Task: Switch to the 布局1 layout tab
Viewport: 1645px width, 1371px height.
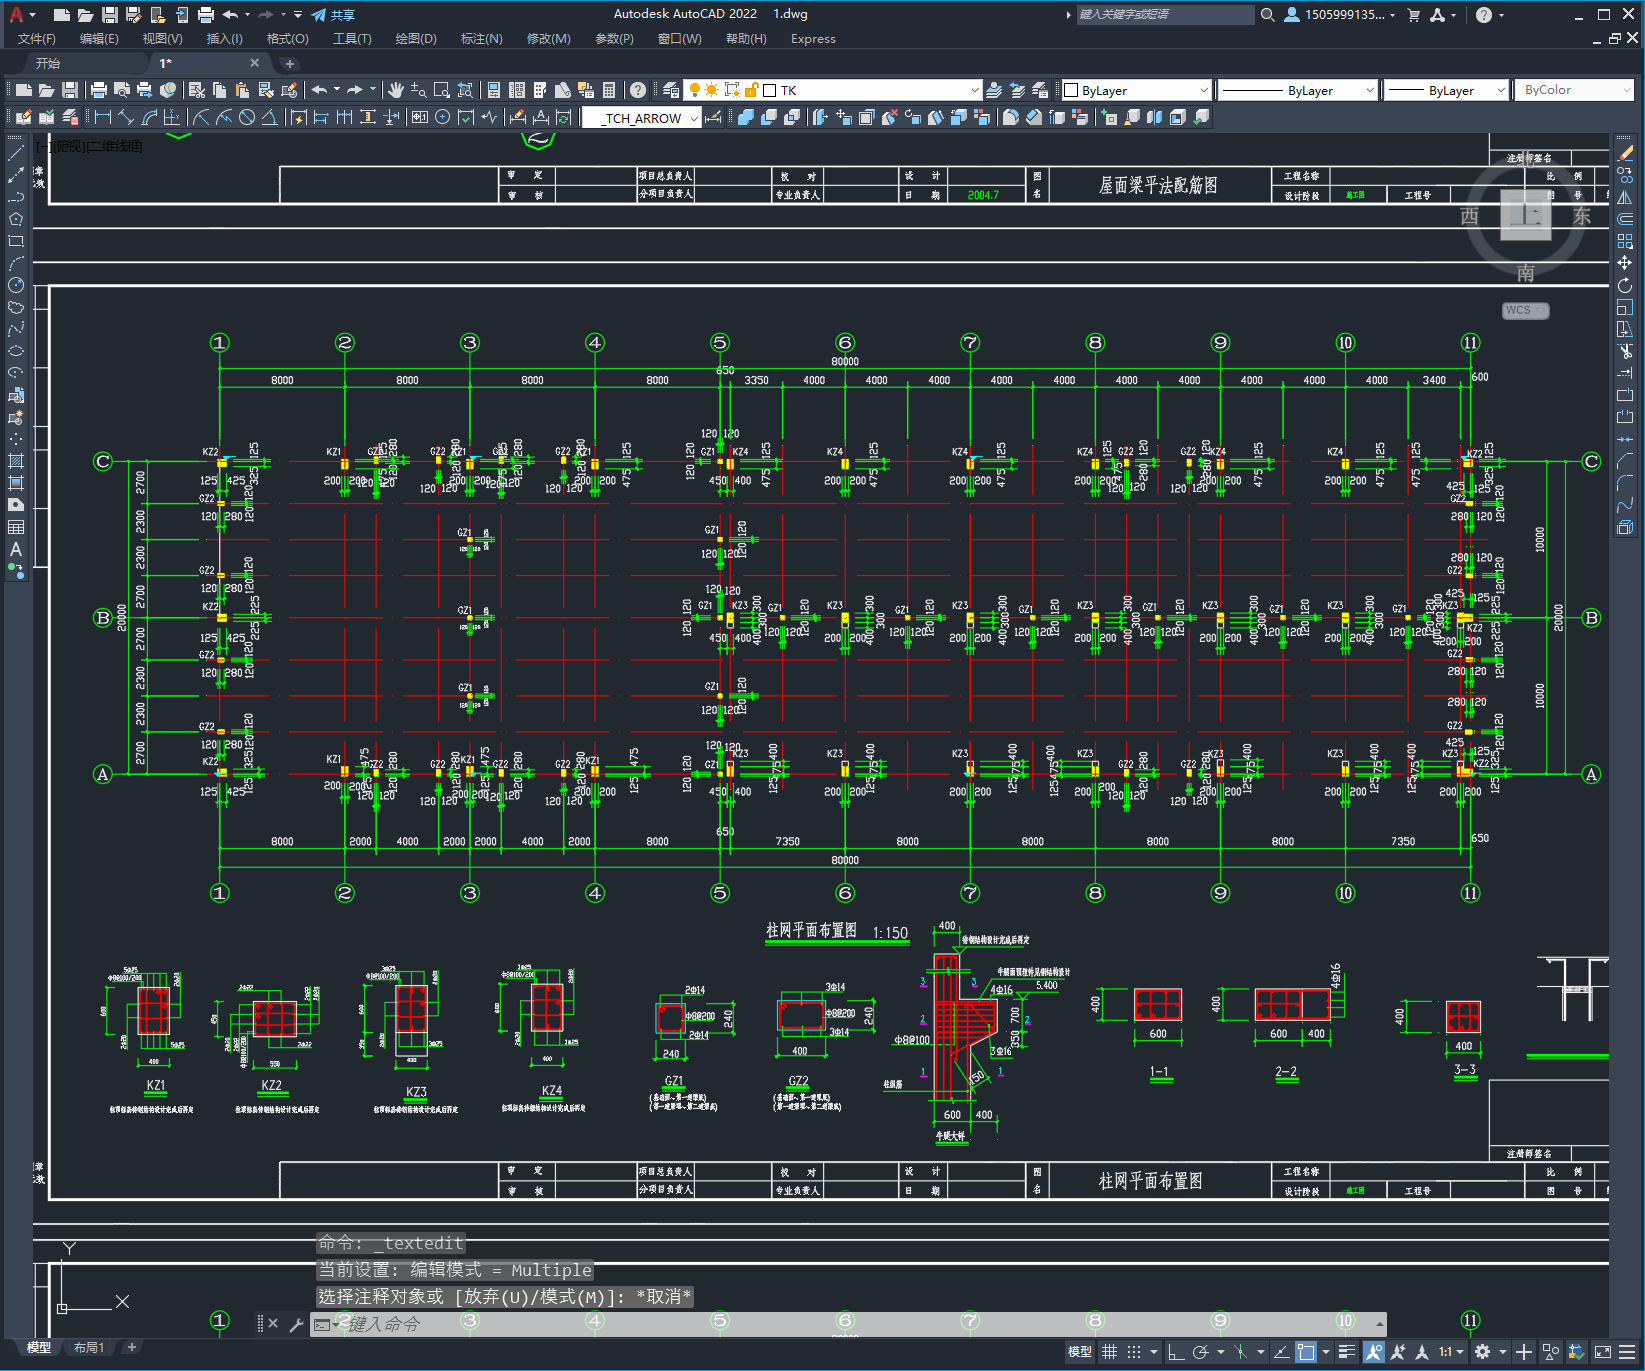Action: click(x=89, y=1348)
